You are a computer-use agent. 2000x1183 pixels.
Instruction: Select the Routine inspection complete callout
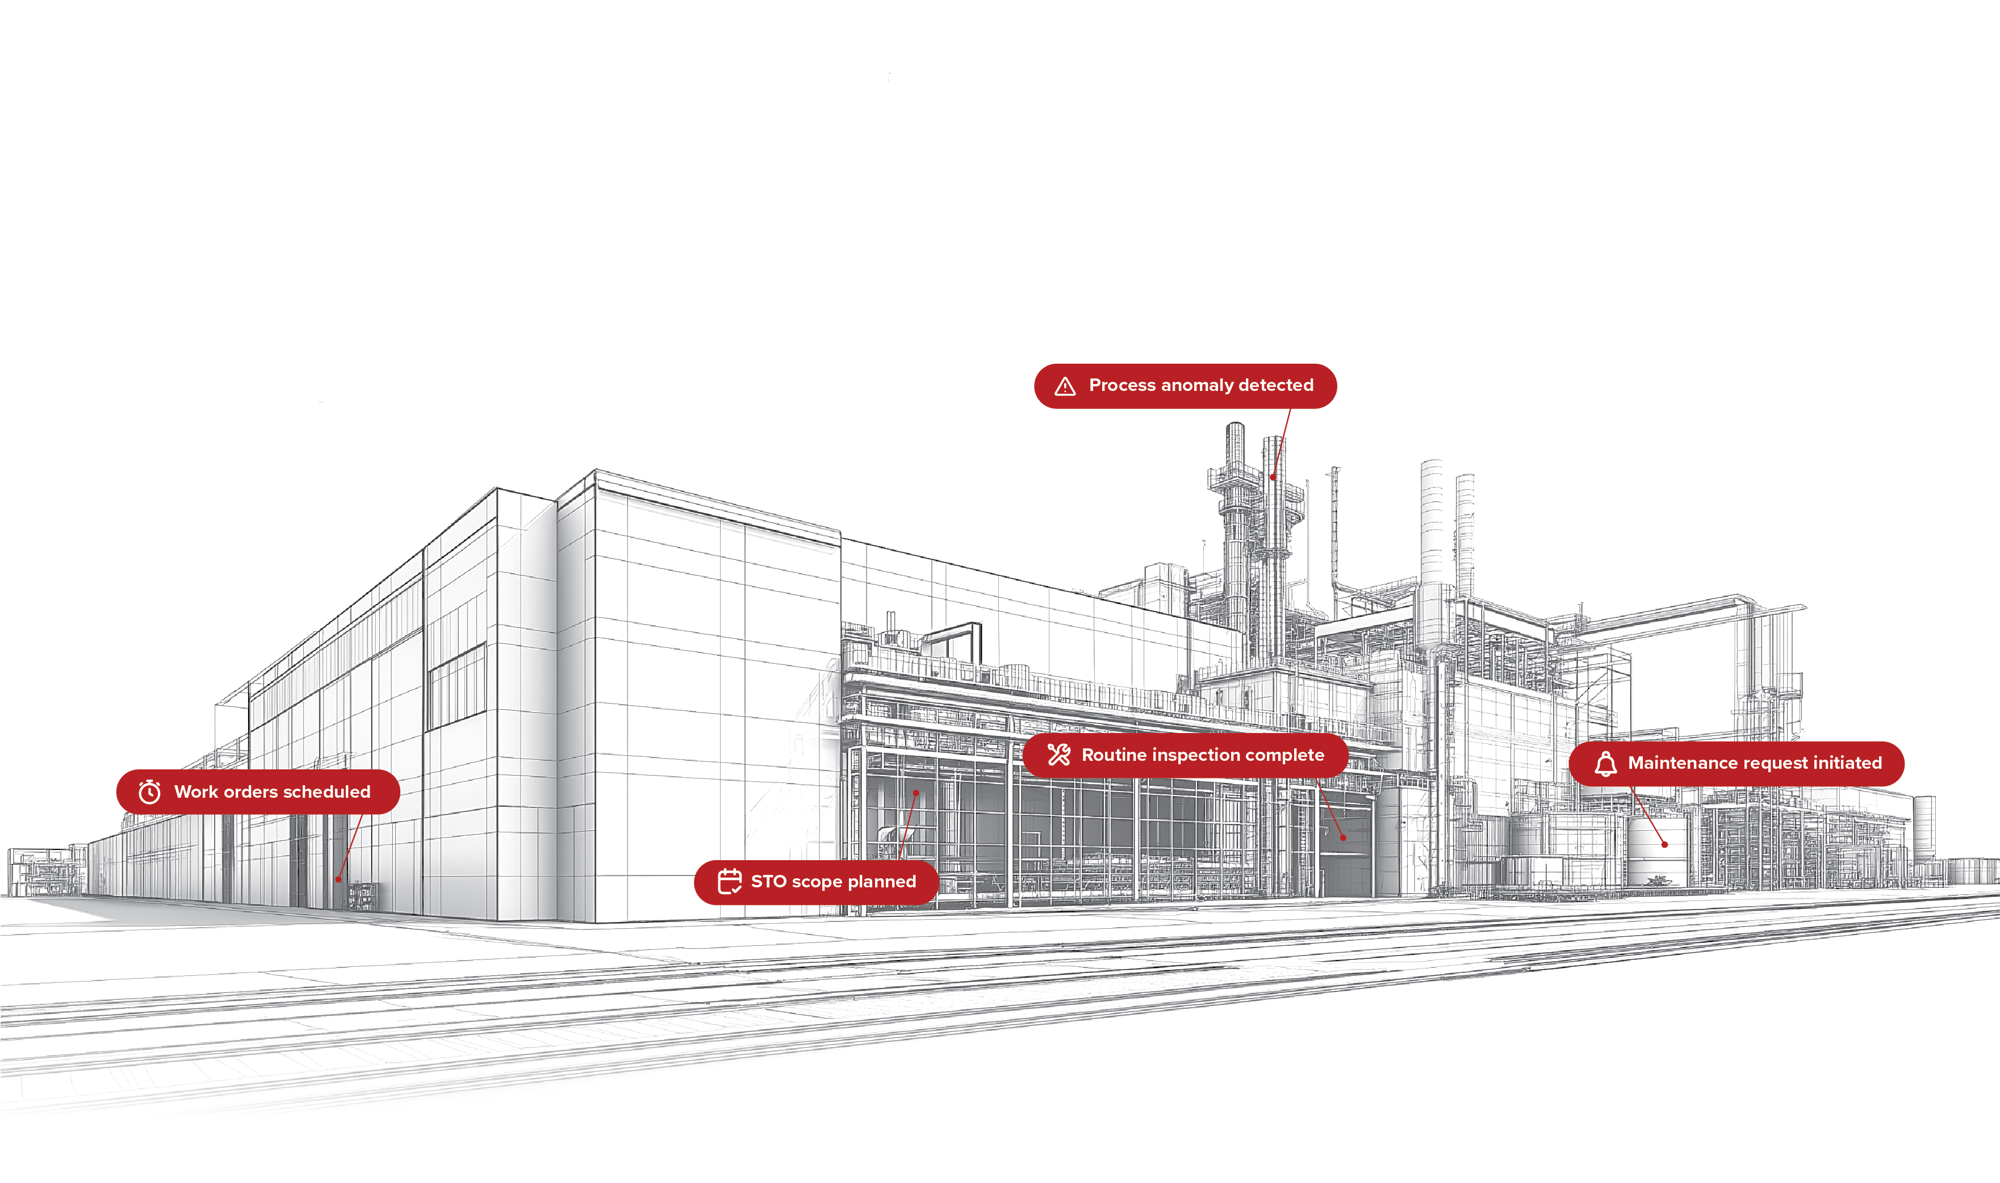tap(1185, 755)
